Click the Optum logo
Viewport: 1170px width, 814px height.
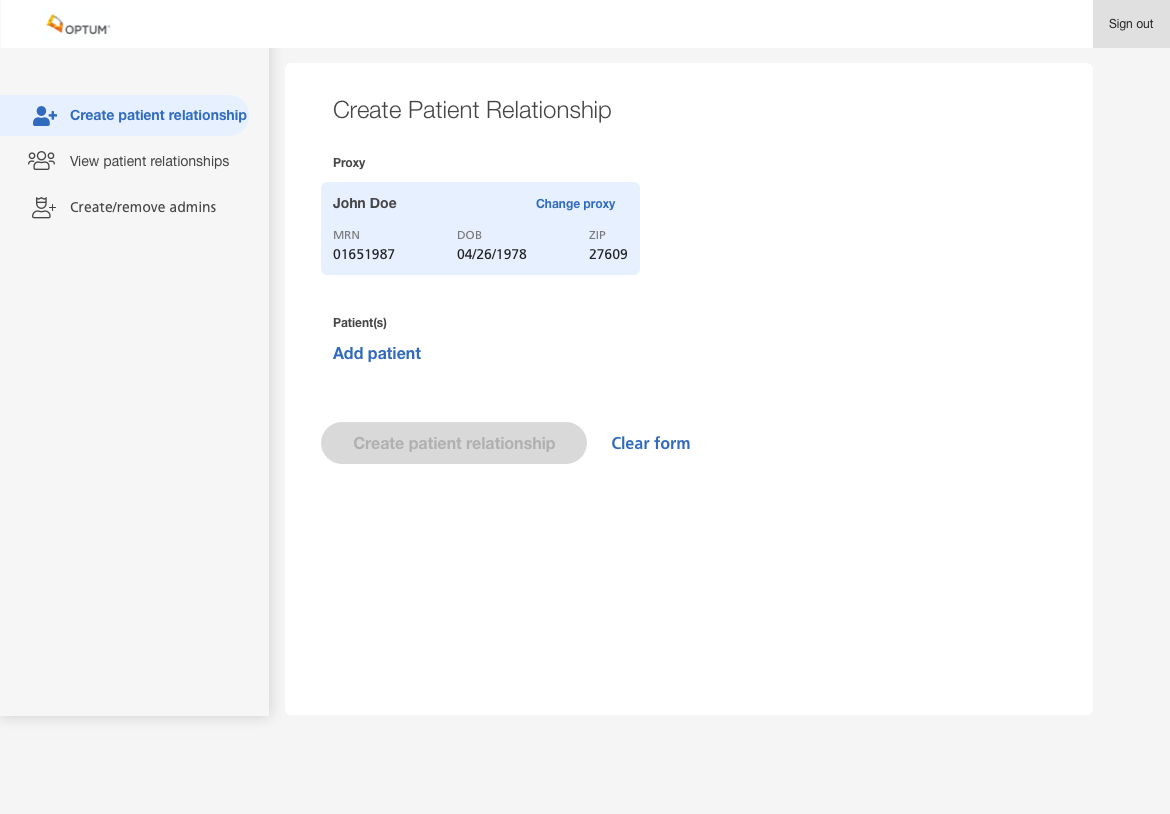[x=78, y=25]
